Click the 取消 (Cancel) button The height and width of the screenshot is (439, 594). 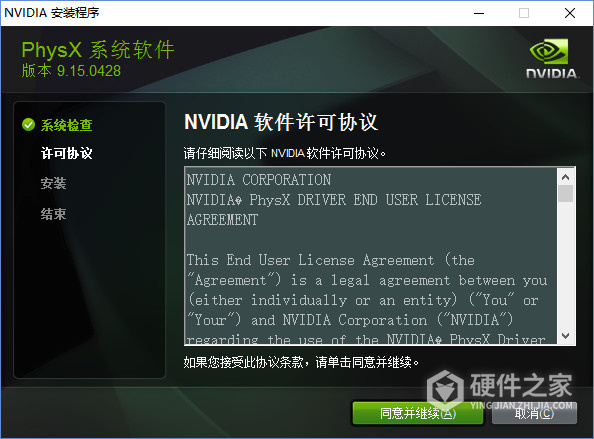[x=534, y=413]
